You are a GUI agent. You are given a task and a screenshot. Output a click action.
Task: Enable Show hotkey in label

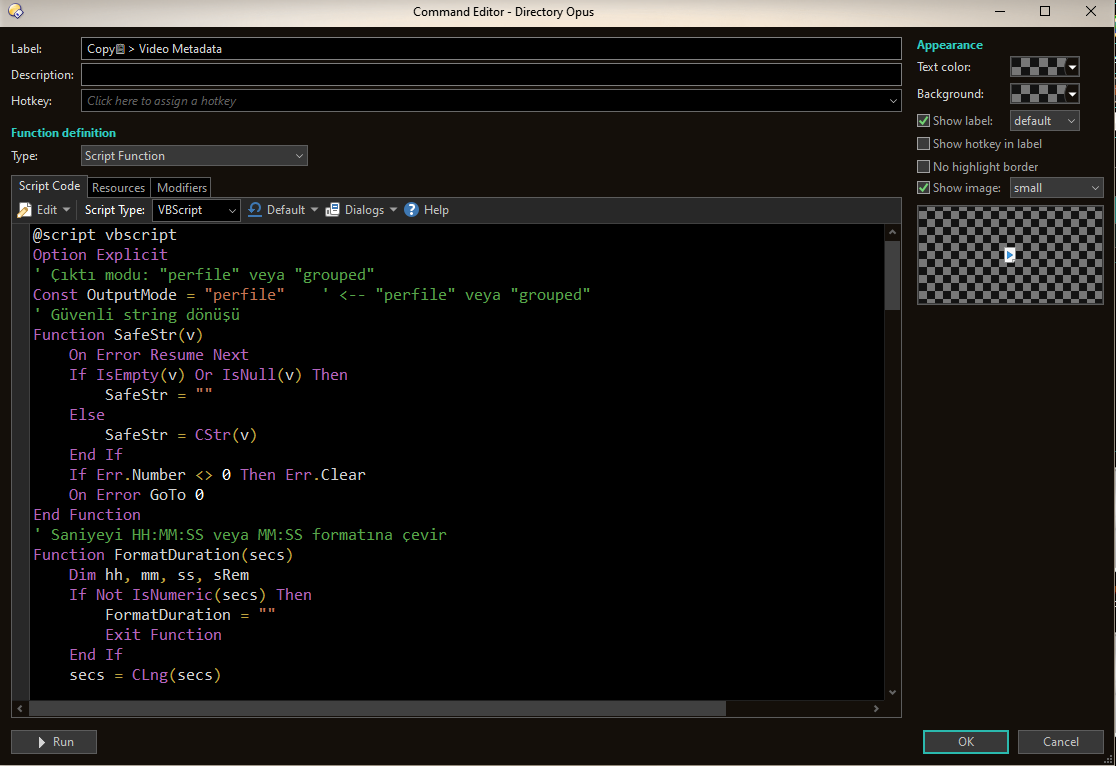click(924, 144)
